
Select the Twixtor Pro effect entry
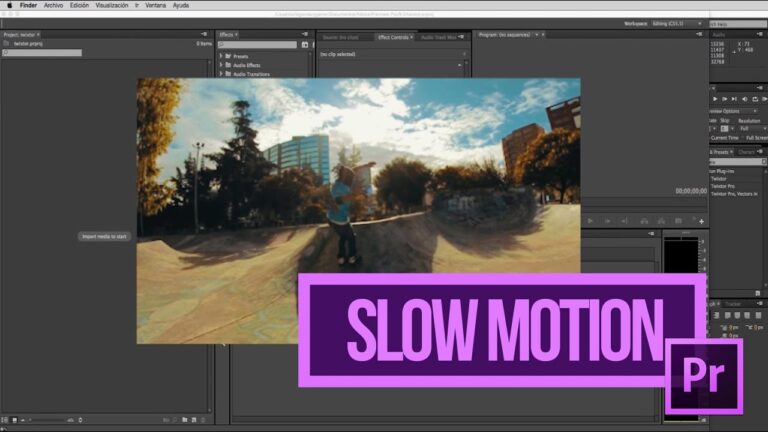[x=723, y=186]
